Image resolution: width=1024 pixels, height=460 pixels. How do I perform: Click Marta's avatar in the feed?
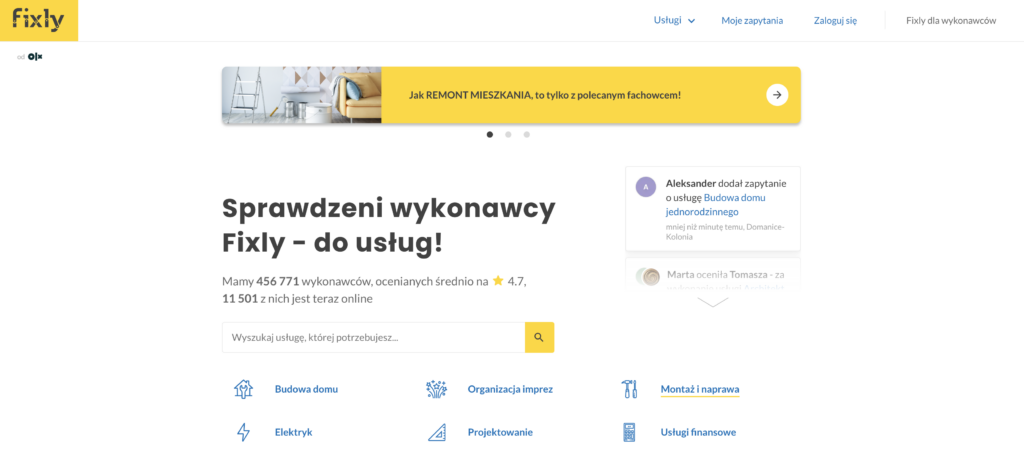coord(650,277)
